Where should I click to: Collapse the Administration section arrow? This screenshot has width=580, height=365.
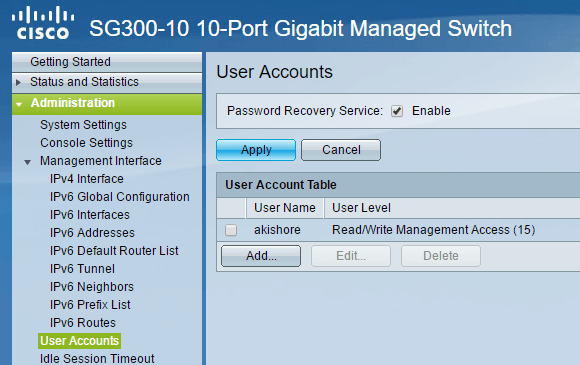(x=19, y=104)
